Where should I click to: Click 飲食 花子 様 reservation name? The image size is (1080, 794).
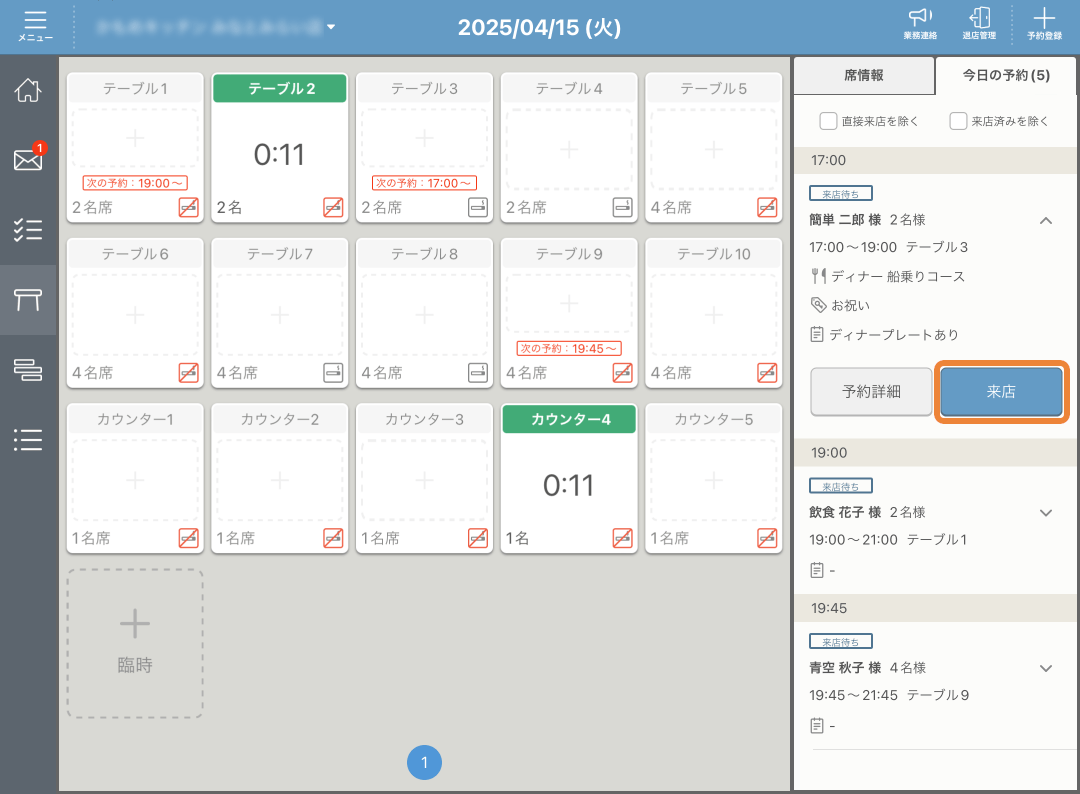(845, 512)
